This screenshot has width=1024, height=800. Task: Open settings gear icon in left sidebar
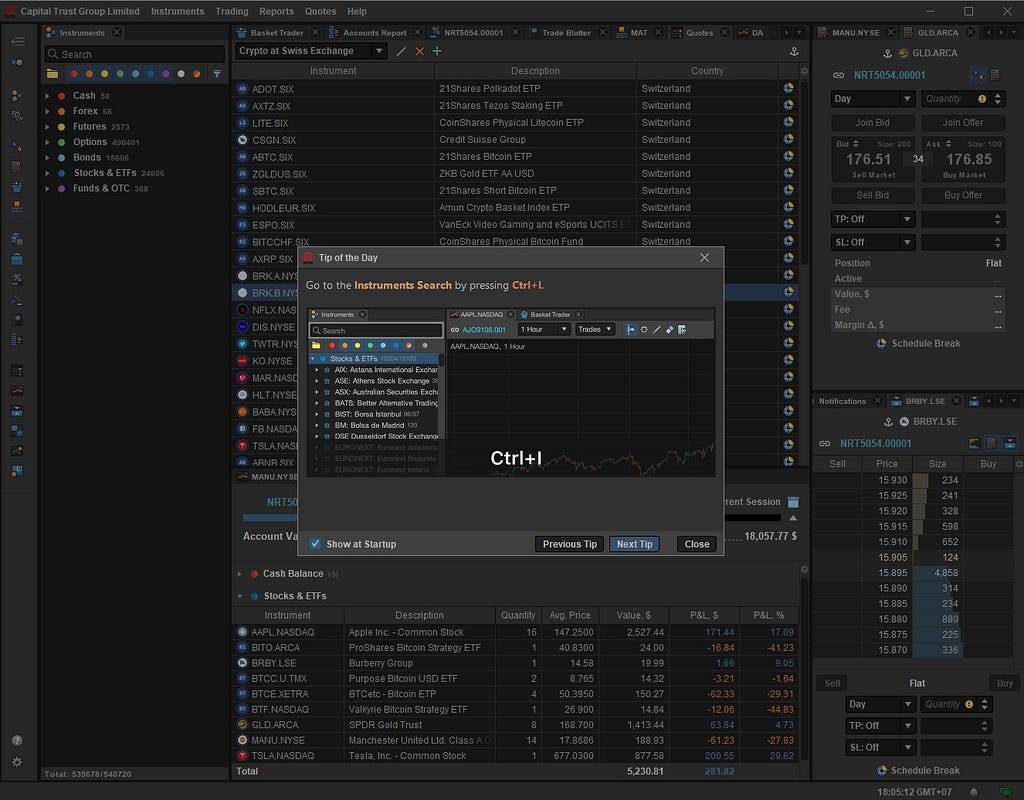point(17,762)
